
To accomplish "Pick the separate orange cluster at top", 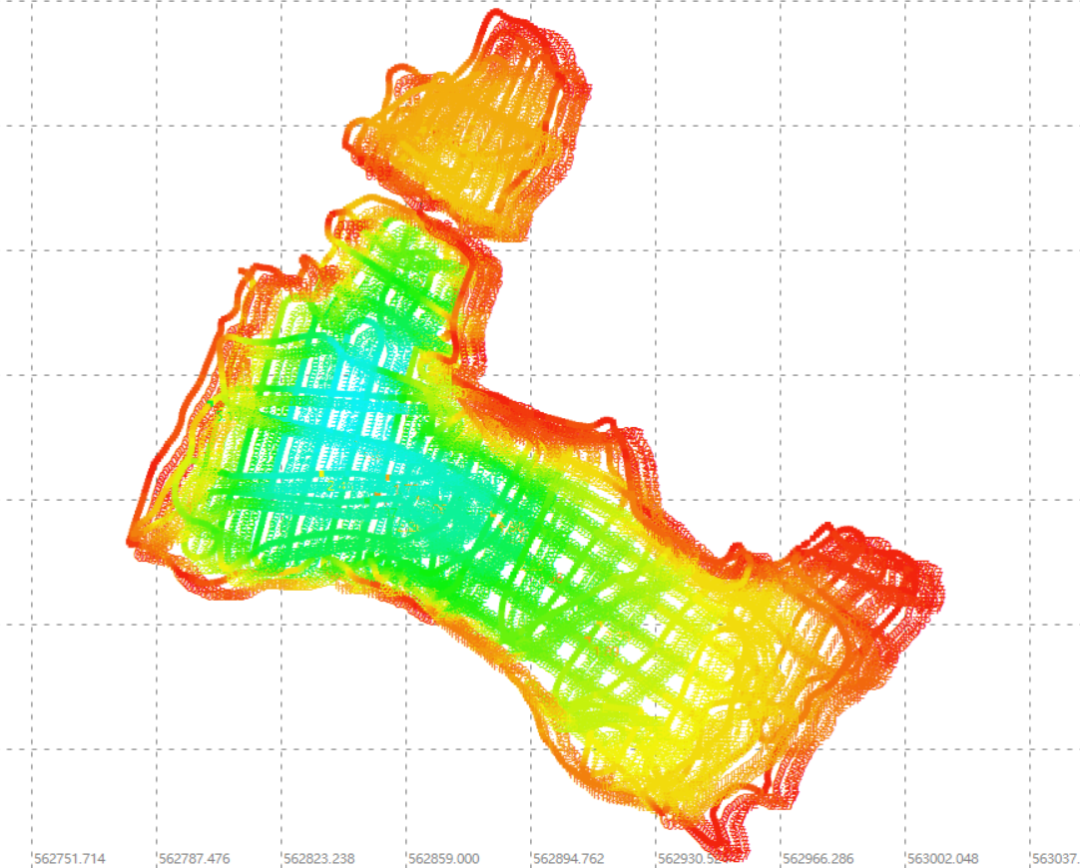I will click(x=470, y=140).
